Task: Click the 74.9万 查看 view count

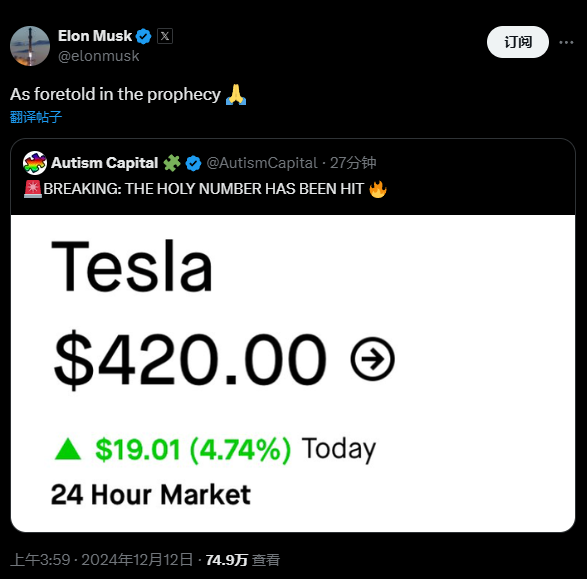Action: click(243, 560)
